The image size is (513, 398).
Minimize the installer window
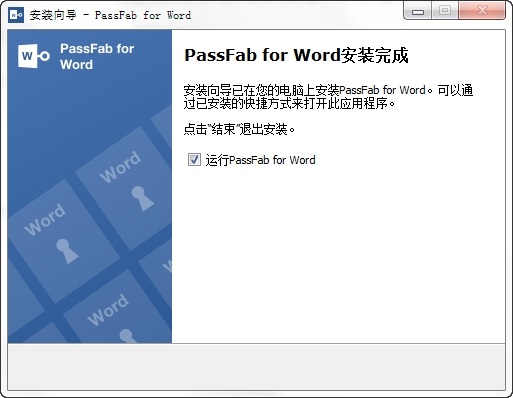418,11
